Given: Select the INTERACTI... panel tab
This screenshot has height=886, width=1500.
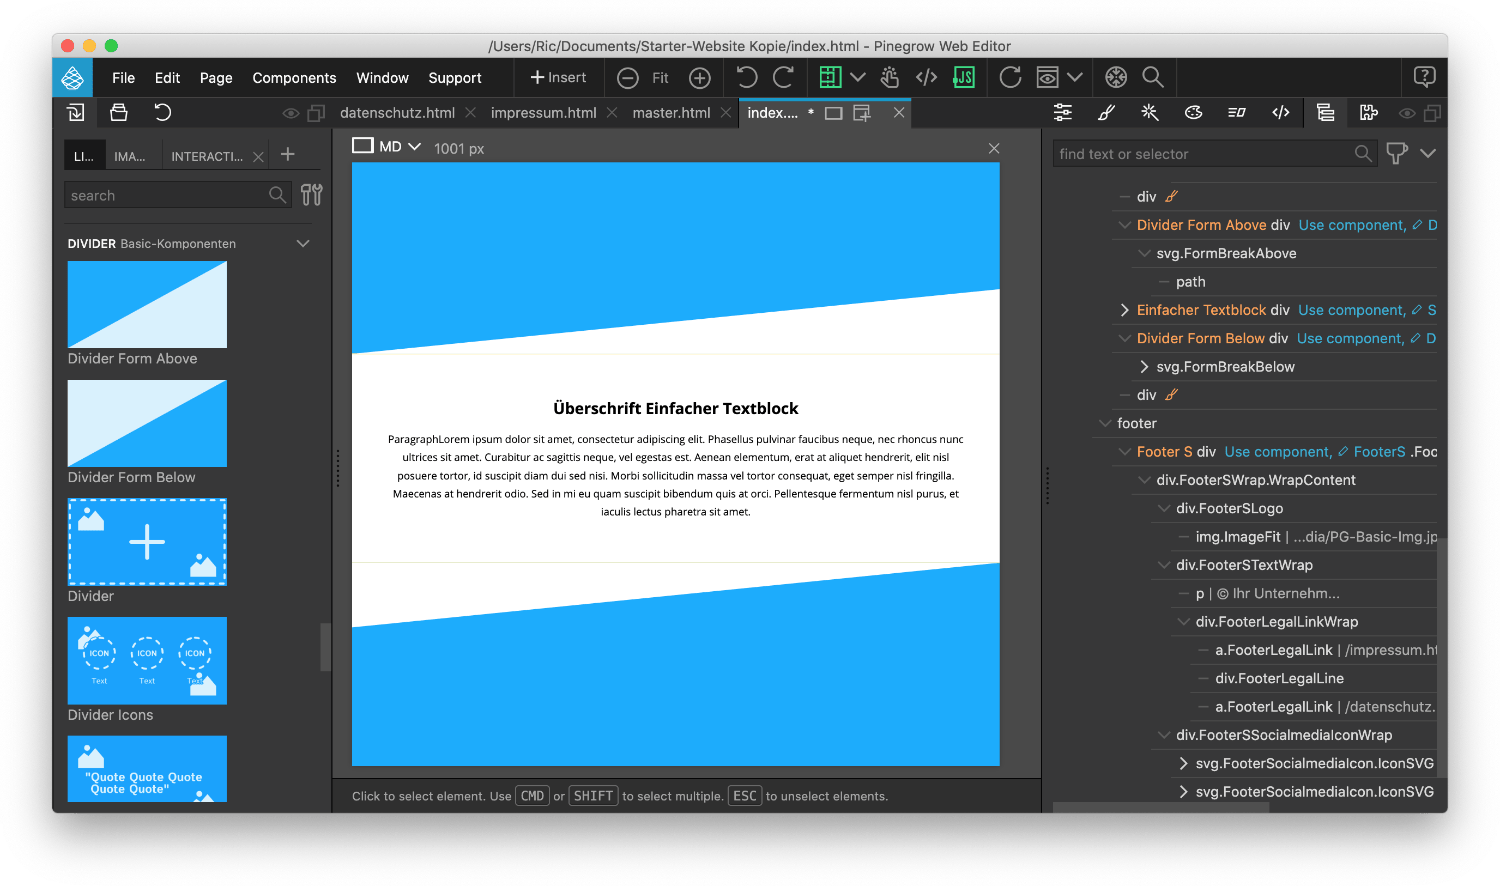Looking at the screenshot, I should point(207,156).
